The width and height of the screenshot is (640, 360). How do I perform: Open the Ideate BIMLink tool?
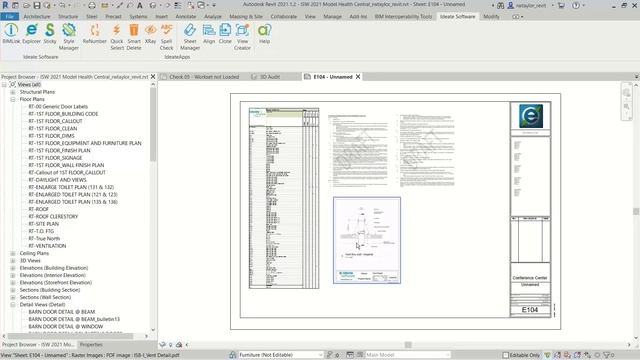tap(11, 33)
